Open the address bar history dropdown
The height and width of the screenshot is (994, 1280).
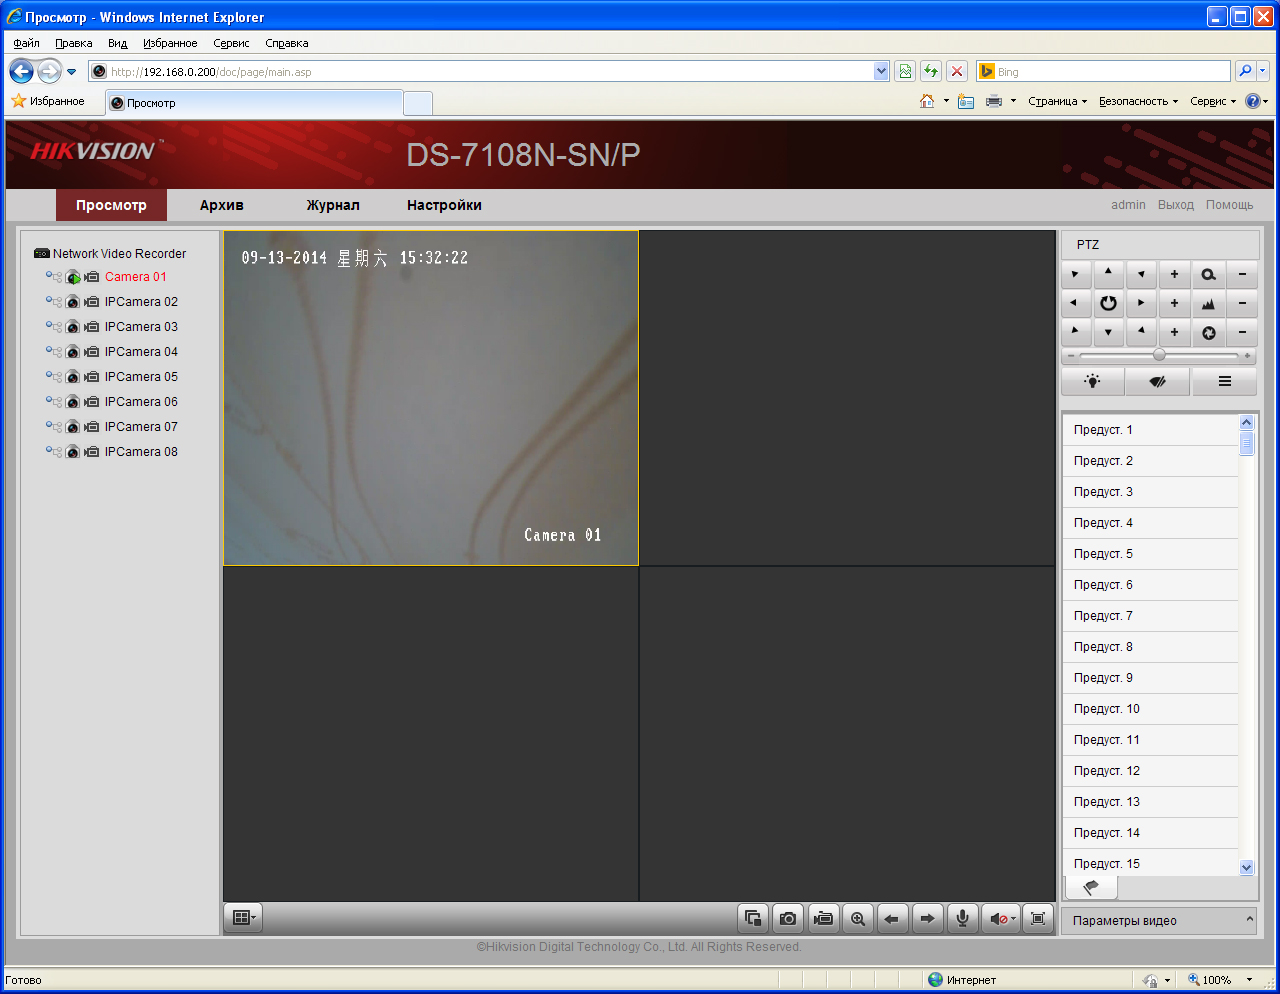[x=881, y=71]
